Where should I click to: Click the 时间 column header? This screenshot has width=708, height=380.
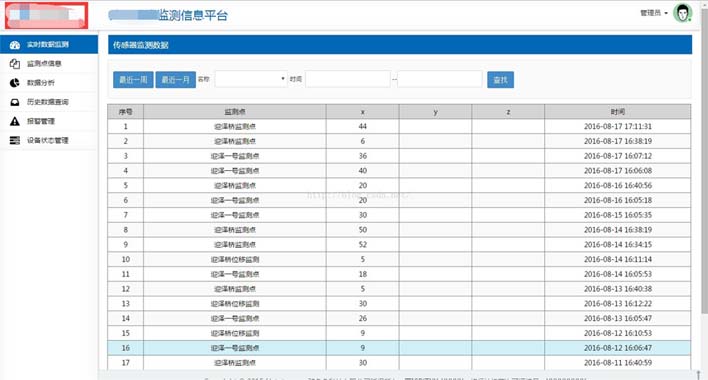click(618, 111)
